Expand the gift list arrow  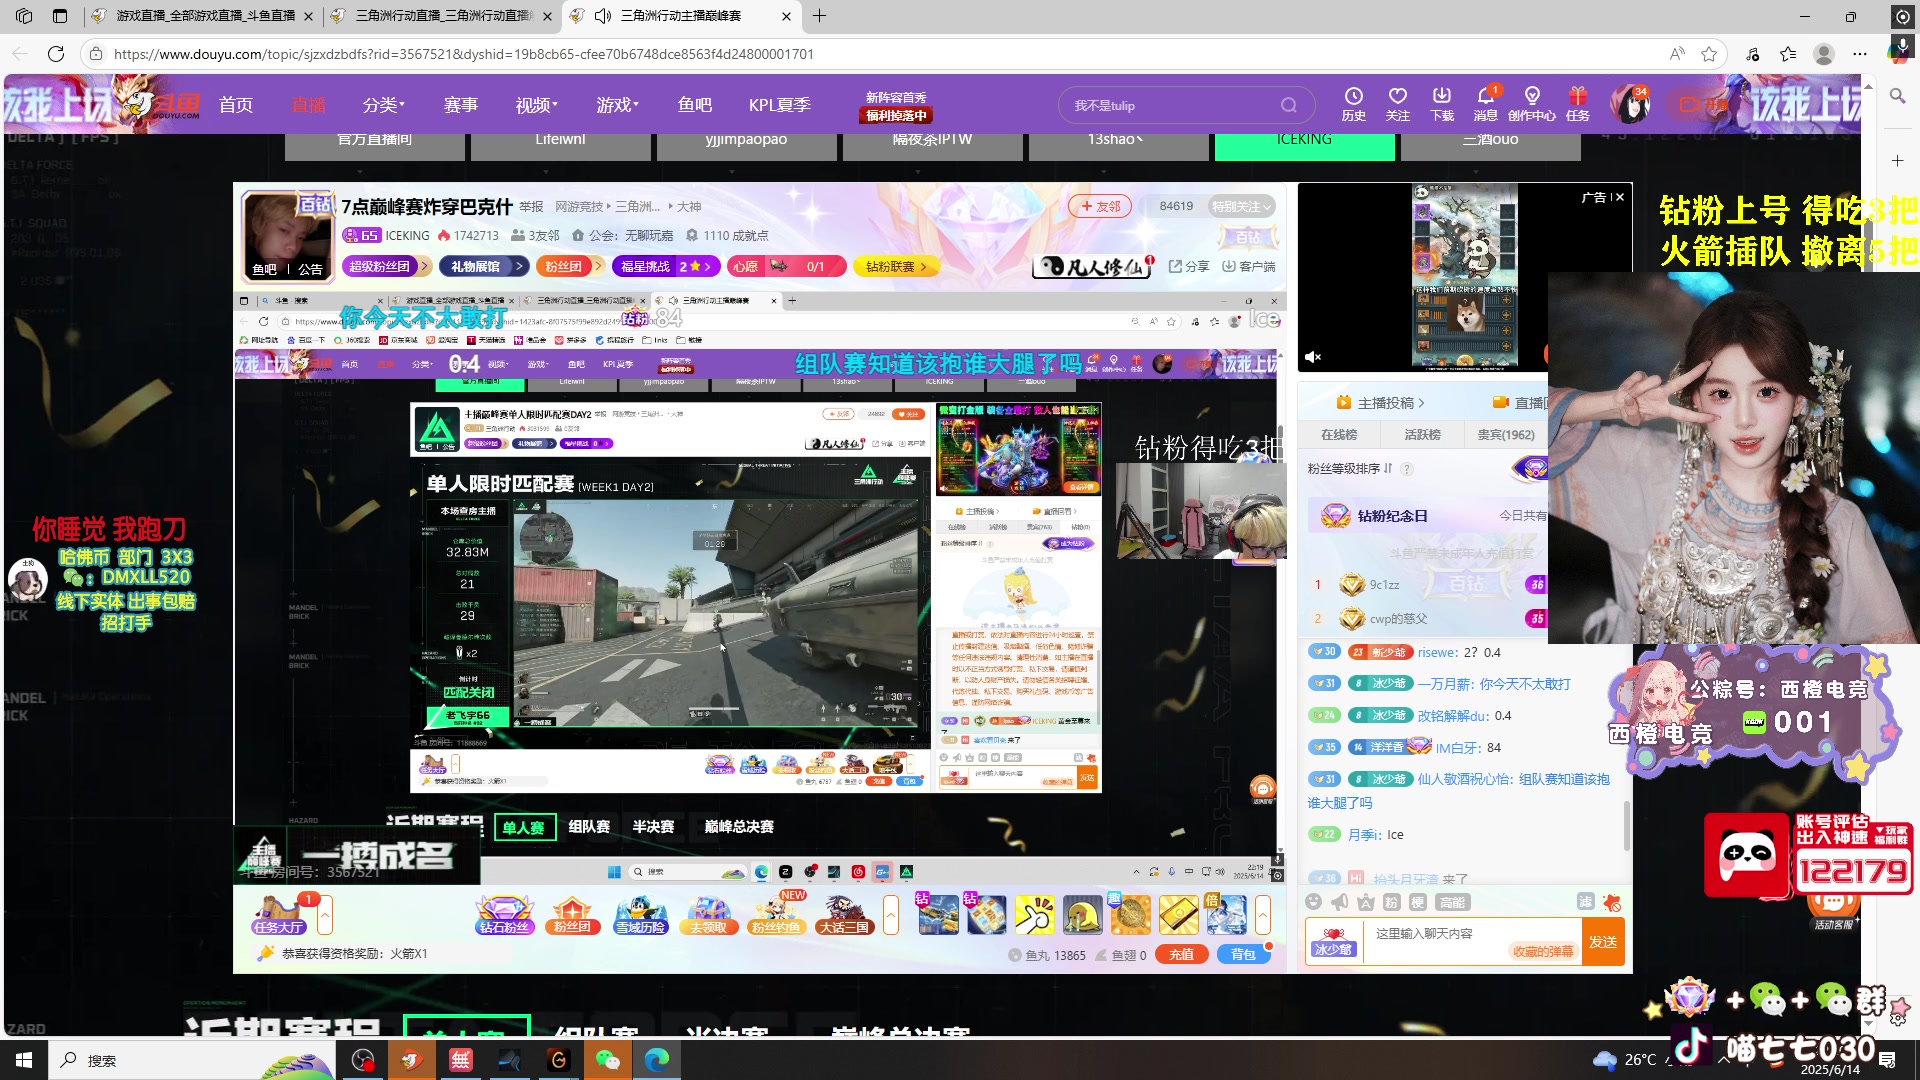(x=1263, y=915)
